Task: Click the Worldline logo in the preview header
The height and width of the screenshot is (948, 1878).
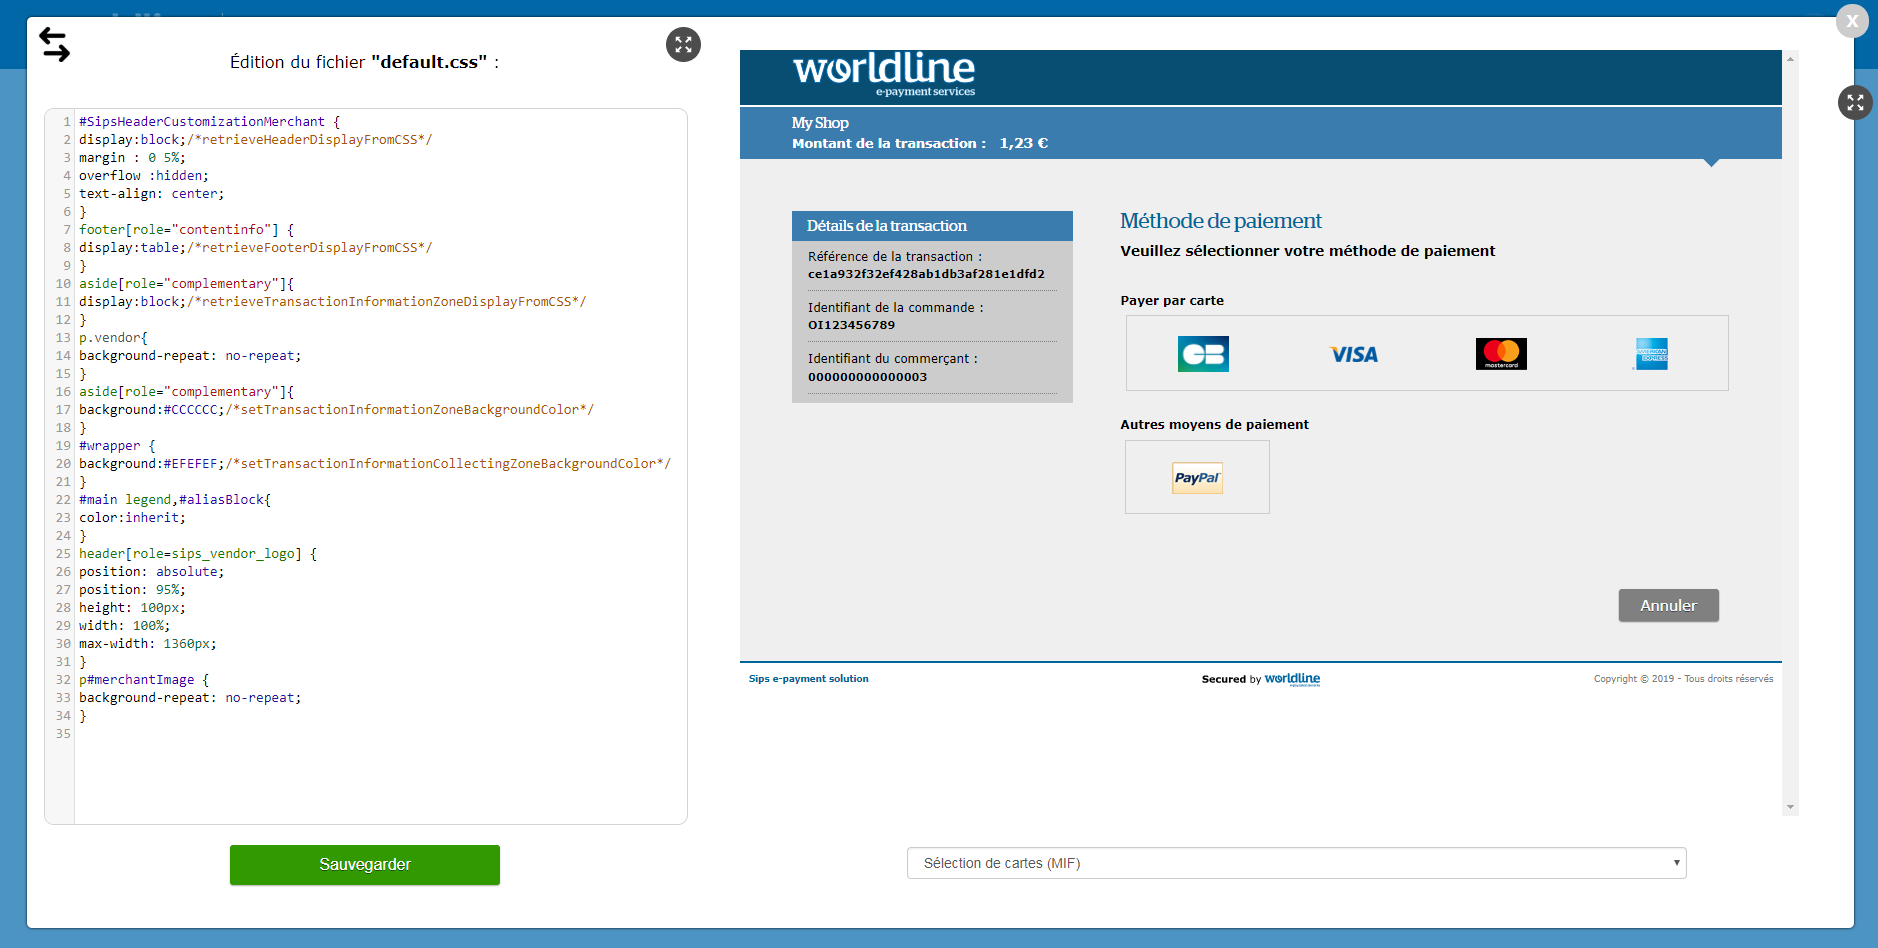Action: click(884, 73)
